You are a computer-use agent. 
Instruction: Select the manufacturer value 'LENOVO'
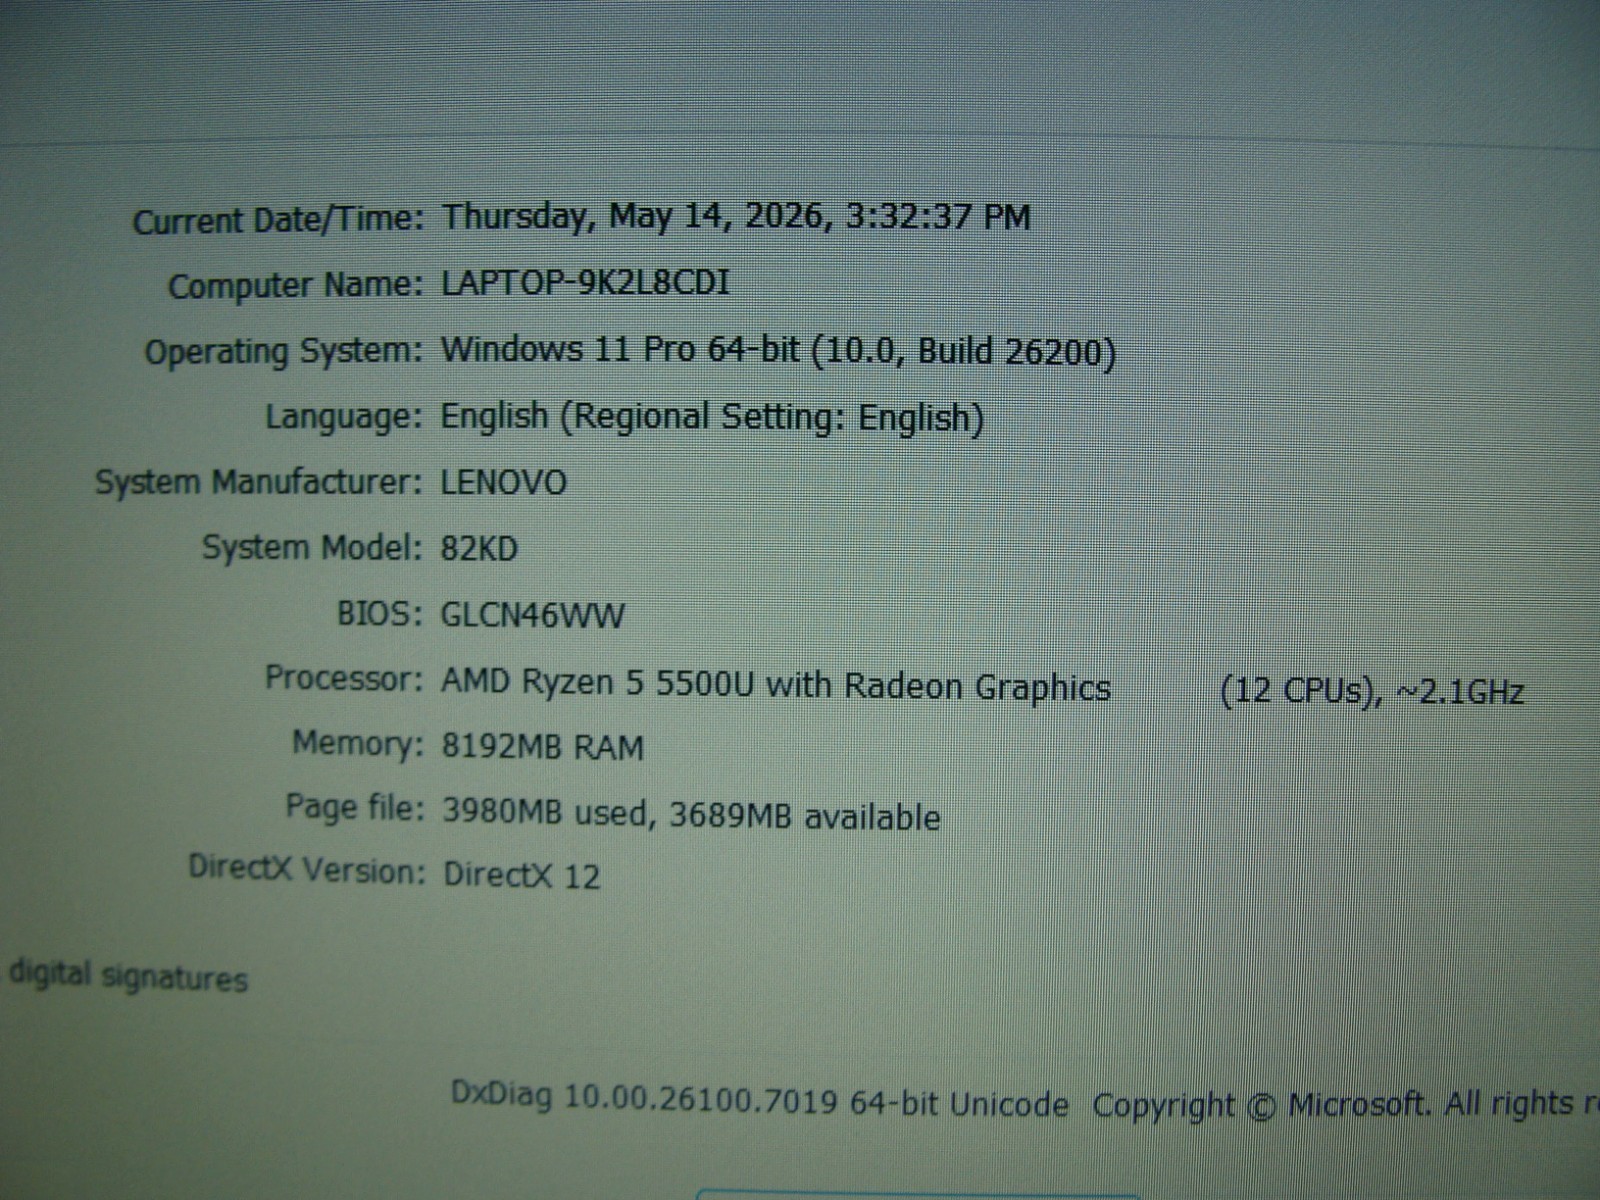[504, 483]
